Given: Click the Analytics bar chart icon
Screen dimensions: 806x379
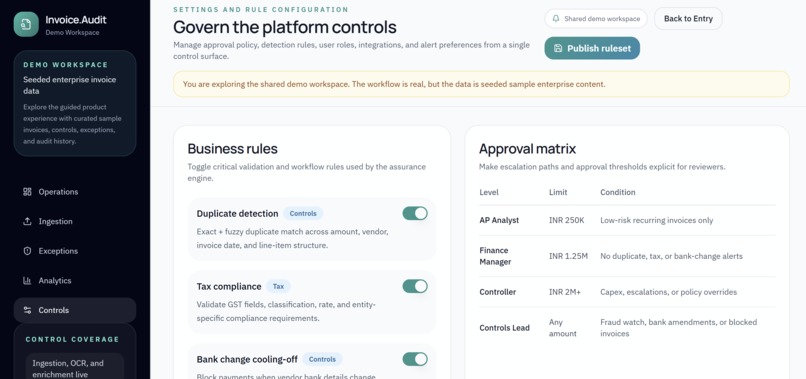Looking at the screenshot, I should [27, 281].
